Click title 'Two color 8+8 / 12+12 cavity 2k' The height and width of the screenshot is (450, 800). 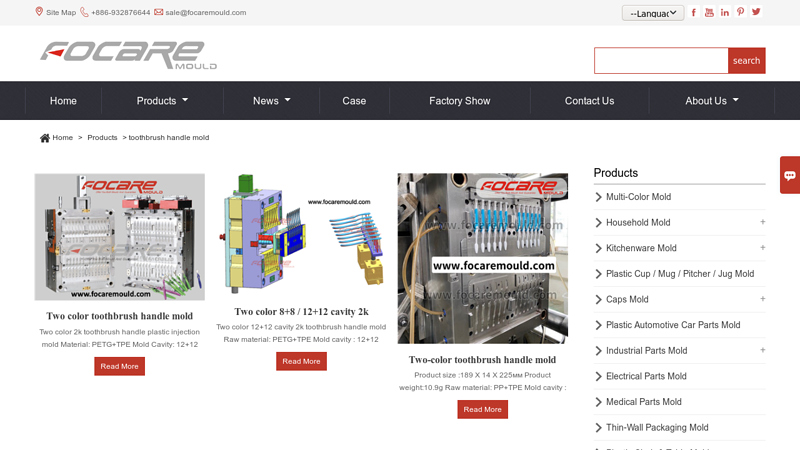pyautogui.click(x=302, y=312)
